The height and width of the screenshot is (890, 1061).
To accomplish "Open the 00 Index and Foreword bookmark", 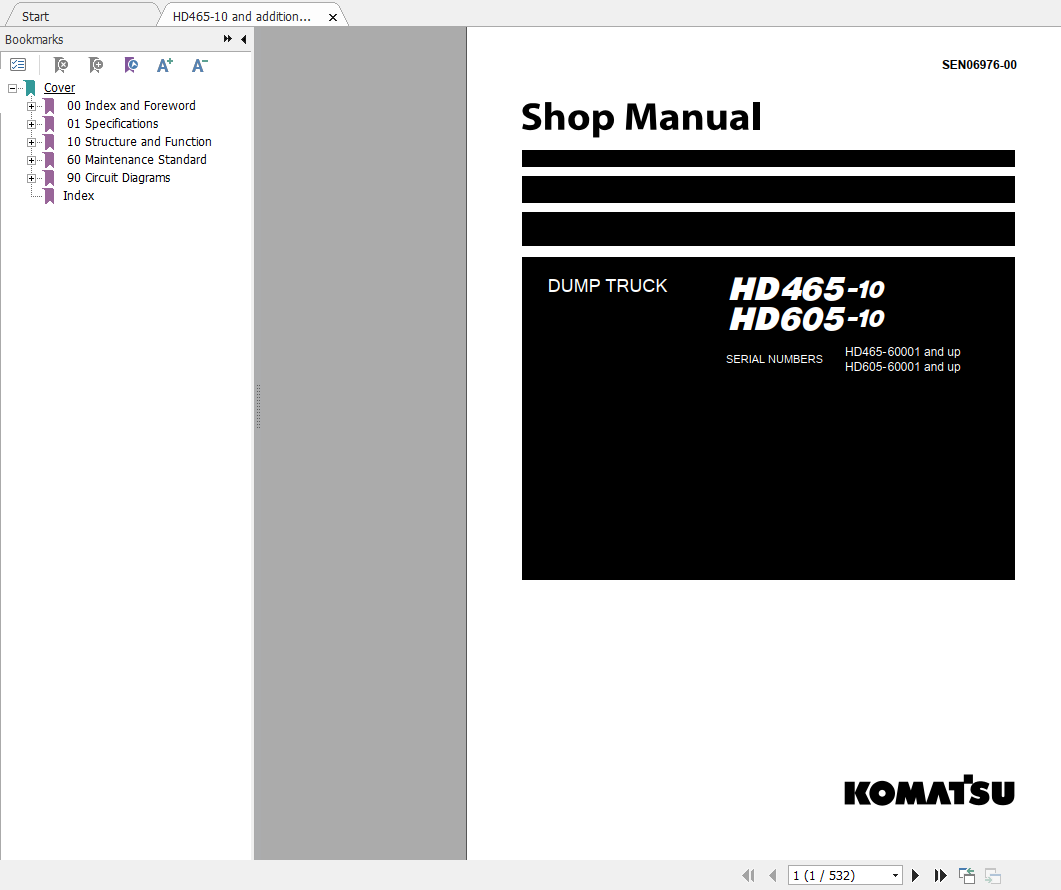I will coord(131,106).
